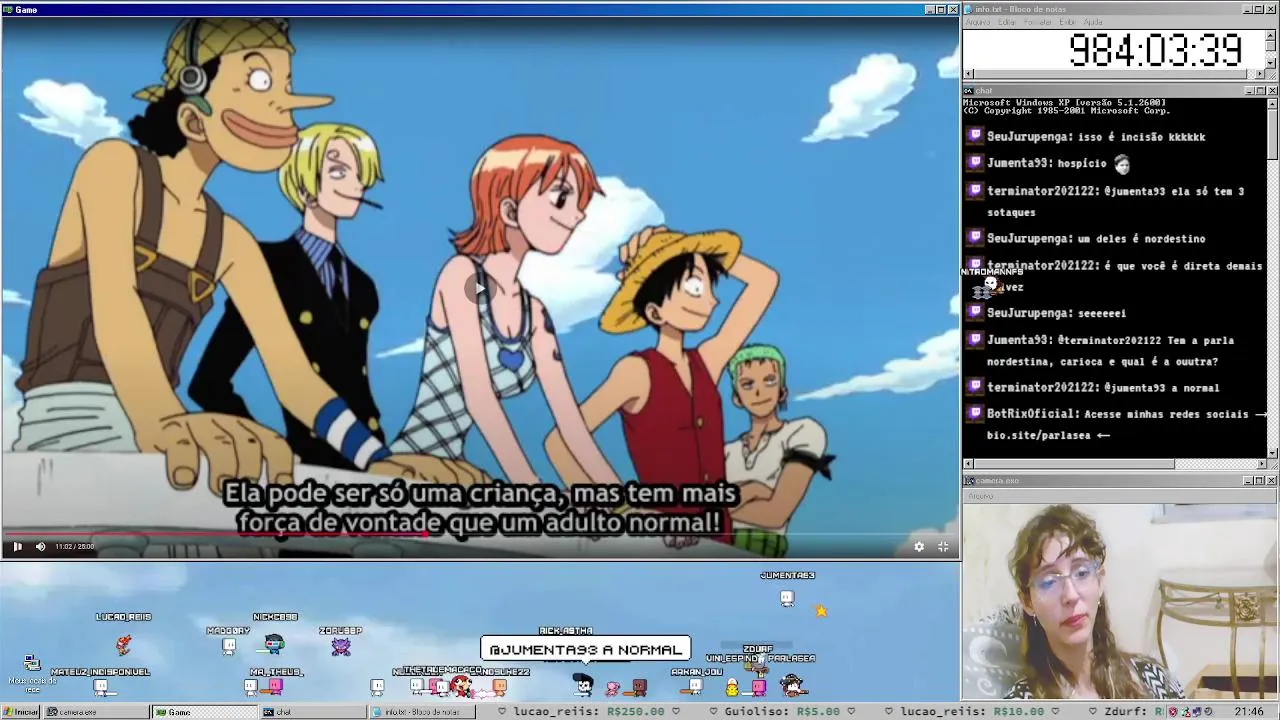Switch to Game taskbar button
This screenshot has width=1280, height=720.
coord(204,712)
